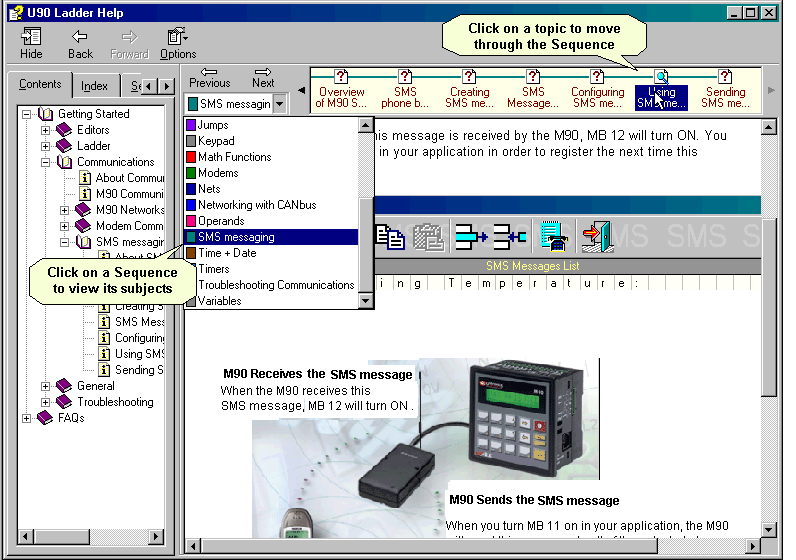Image resolution: width=796 pixels, height=560 pixels.
Task: Click the device photo of the M90 controller
Action: pyautogui.click(x=525, y=417)
